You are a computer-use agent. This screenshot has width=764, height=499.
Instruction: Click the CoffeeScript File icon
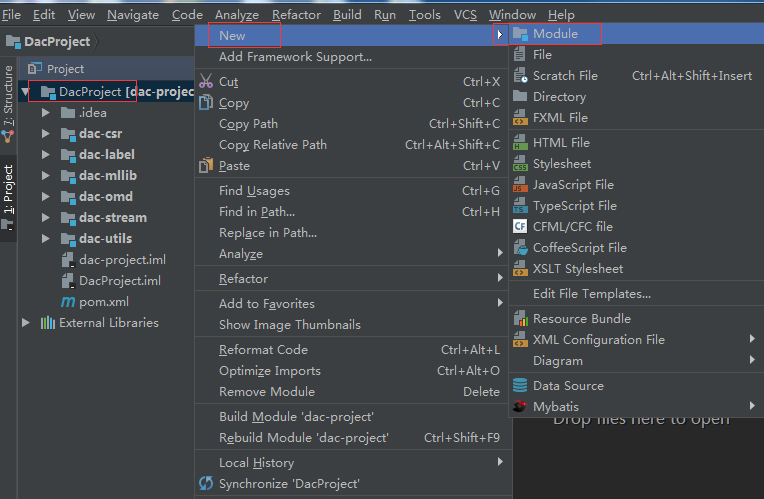click(x=520, y=248)
